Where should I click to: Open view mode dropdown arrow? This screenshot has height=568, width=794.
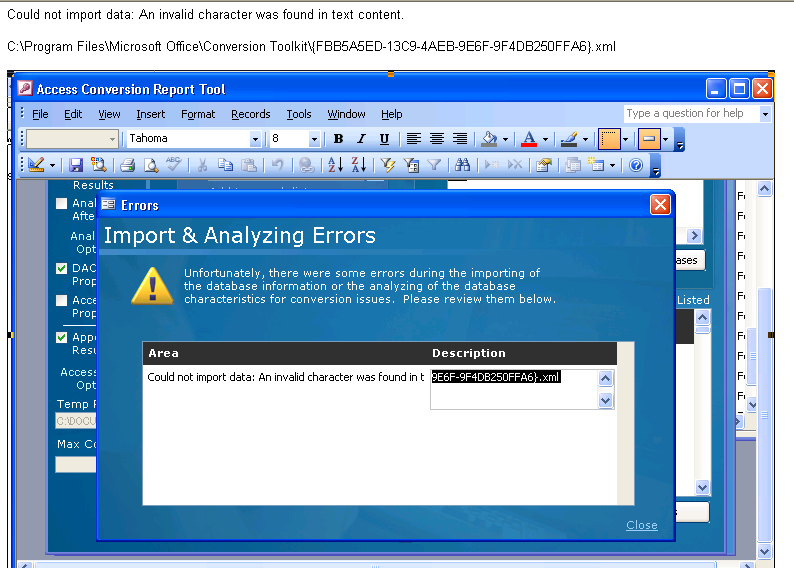pyautogui.click(x=52, y=165)
